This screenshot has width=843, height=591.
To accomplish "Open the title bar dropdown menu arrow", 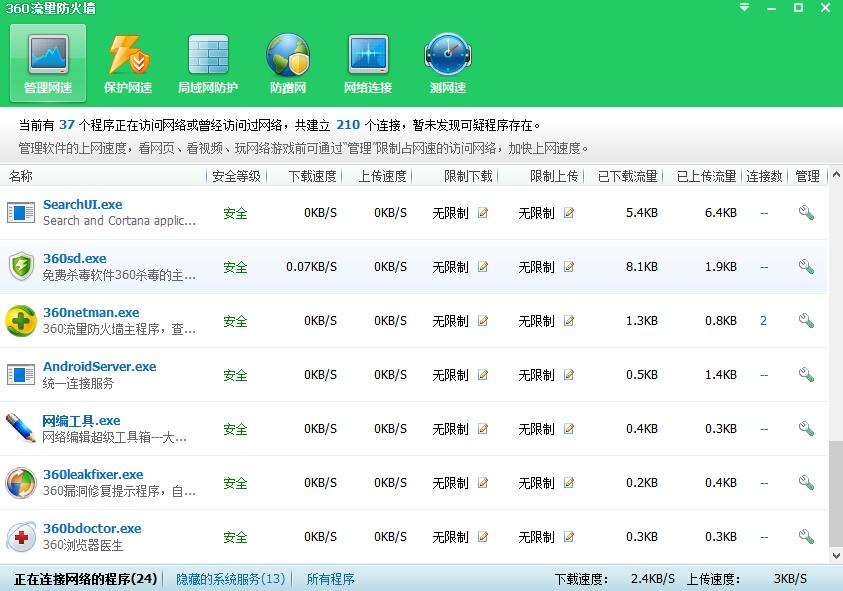I will pos(744,8).
